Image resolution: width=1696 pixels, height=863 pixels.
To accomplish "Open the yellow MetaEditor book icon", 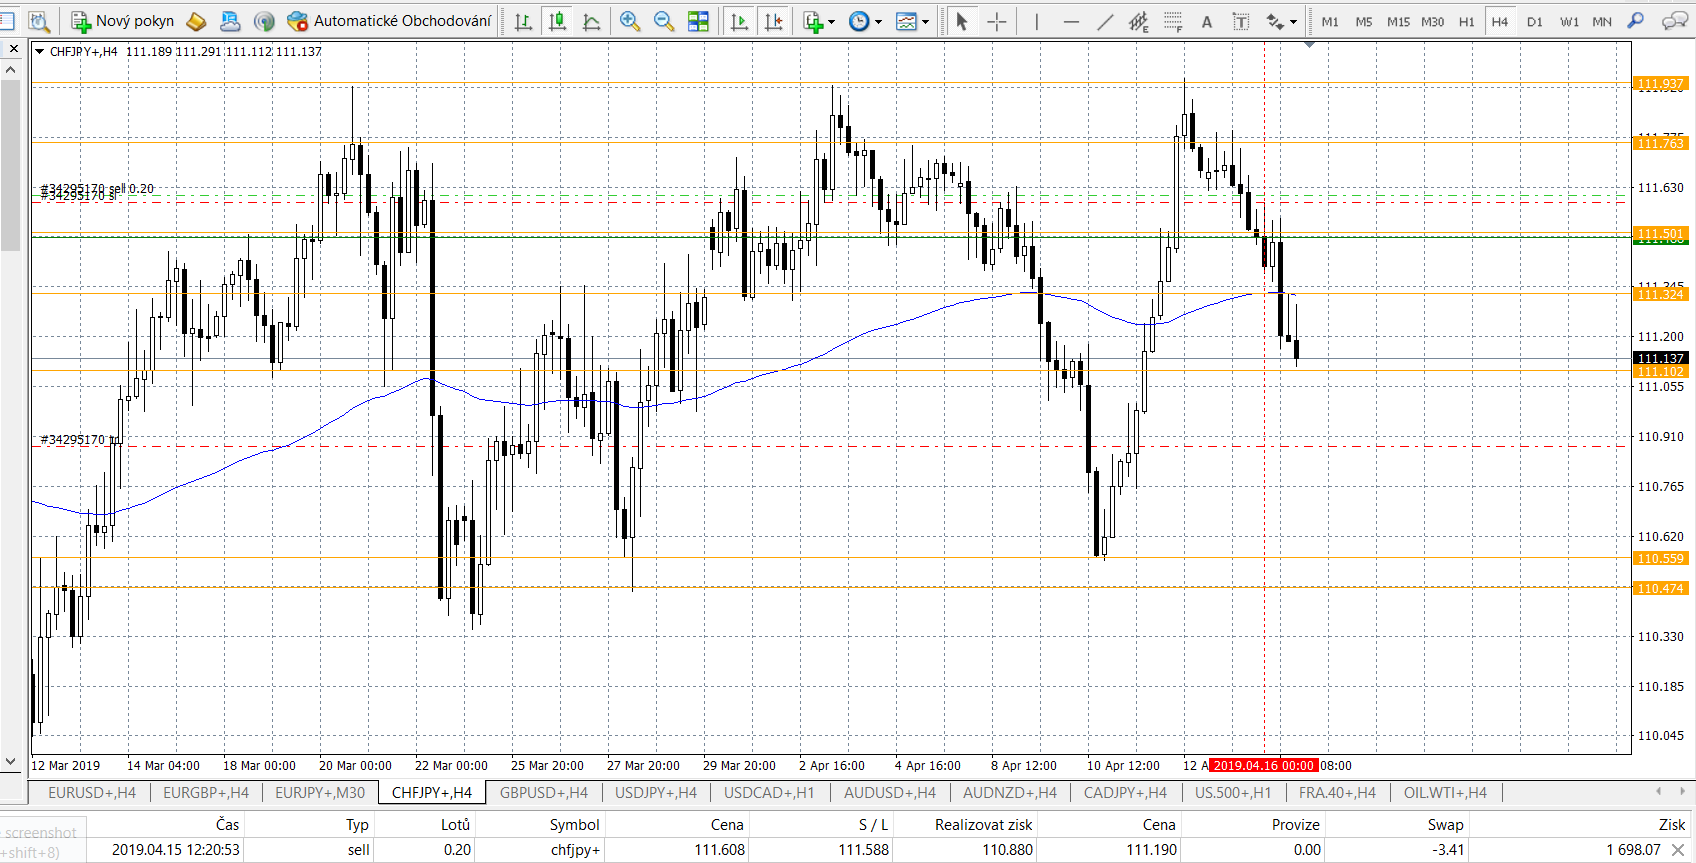I will pyautogui.click(x=197, y=21).
